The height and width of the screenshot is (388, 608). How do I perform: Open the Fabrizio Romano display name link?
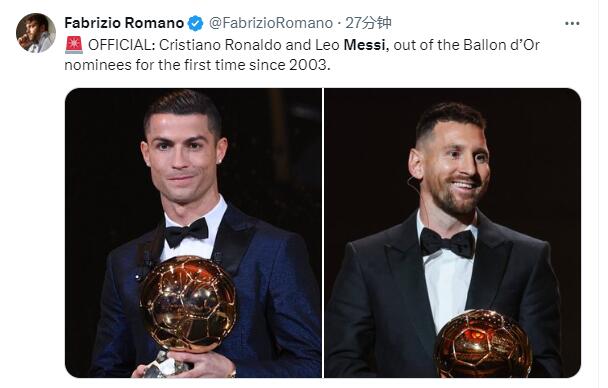tap(124, 23)
